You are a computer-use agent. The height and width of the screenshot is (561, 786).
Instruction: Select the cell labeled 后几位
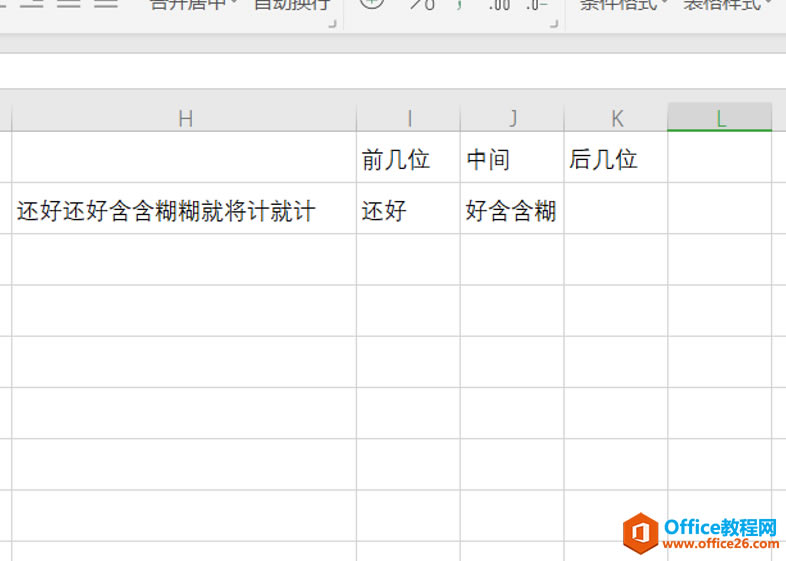click(x=616, y=158)
